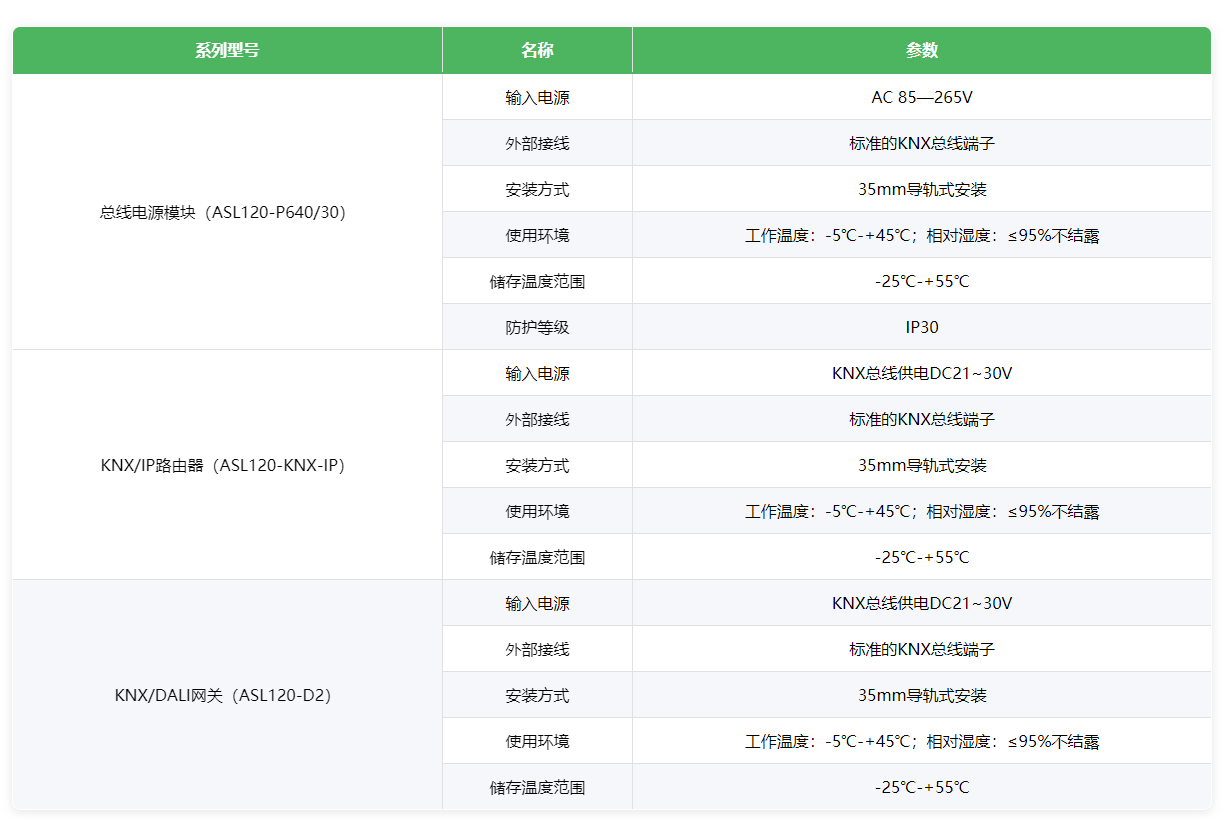The height and width of the screenshot is (819, 1223).
Task: Select the KNX/DALI网关 (ASL120-D2) cell
Action: pos(227,695)
